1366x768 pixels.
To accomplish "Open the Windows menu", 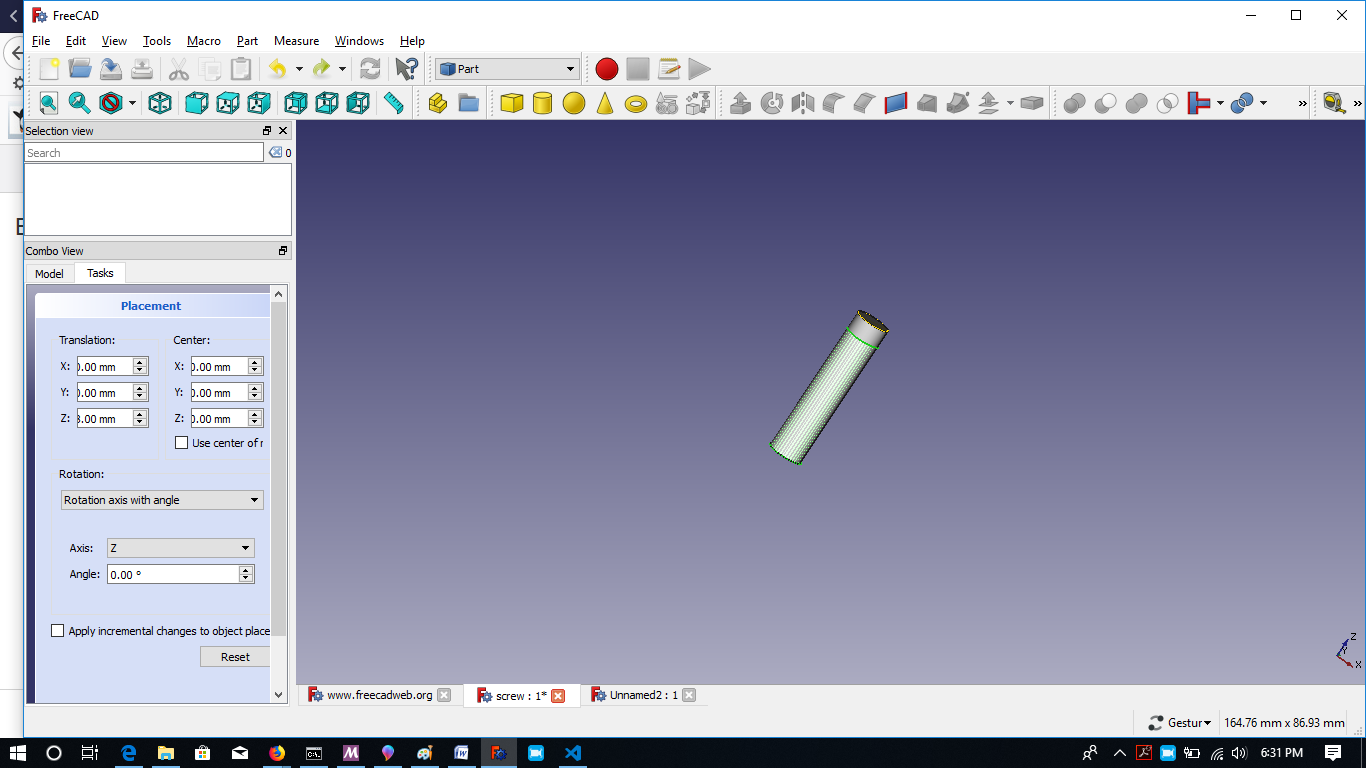I will [359, 41].
